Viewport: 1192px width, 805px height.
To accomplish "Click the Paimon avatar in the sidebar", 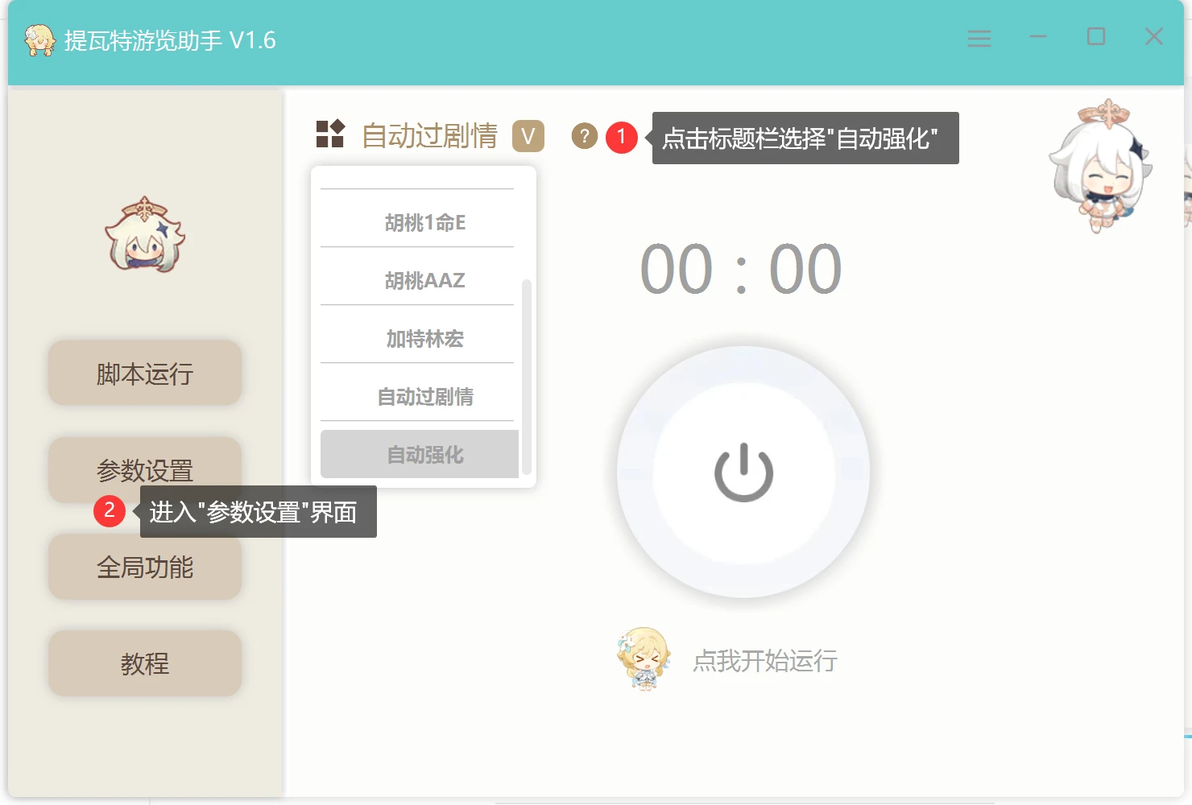I will tap(144, 235).
